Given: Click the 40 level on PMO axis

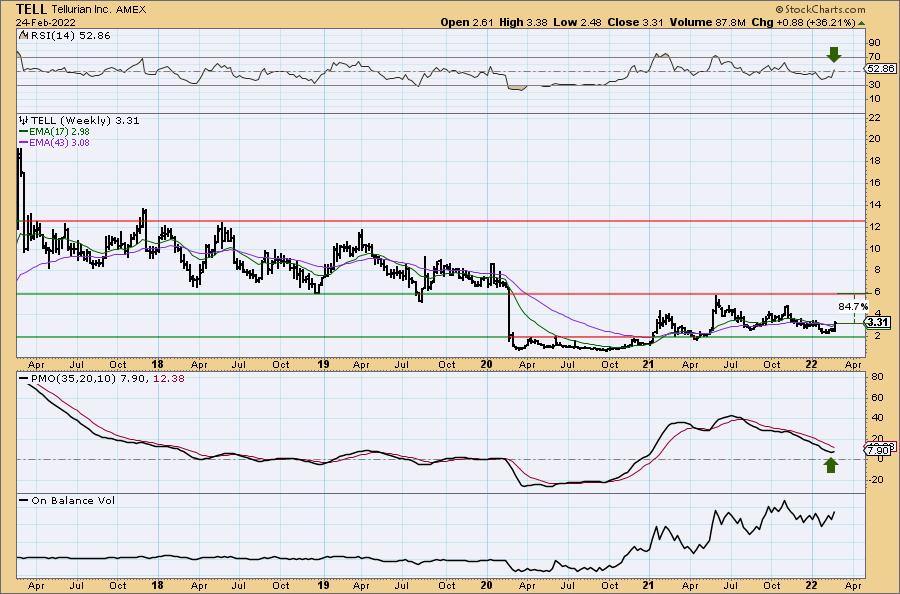Looking at the screenshot, I should click(x=876, y=417).
